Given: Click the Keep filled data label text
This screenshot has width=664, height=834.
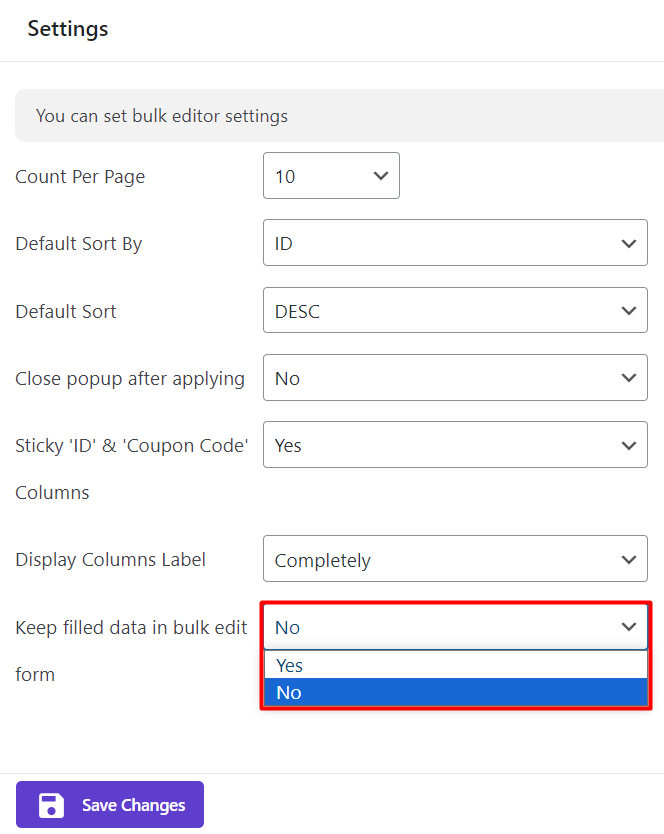Looking at the screenshot, I should [131, 628].
